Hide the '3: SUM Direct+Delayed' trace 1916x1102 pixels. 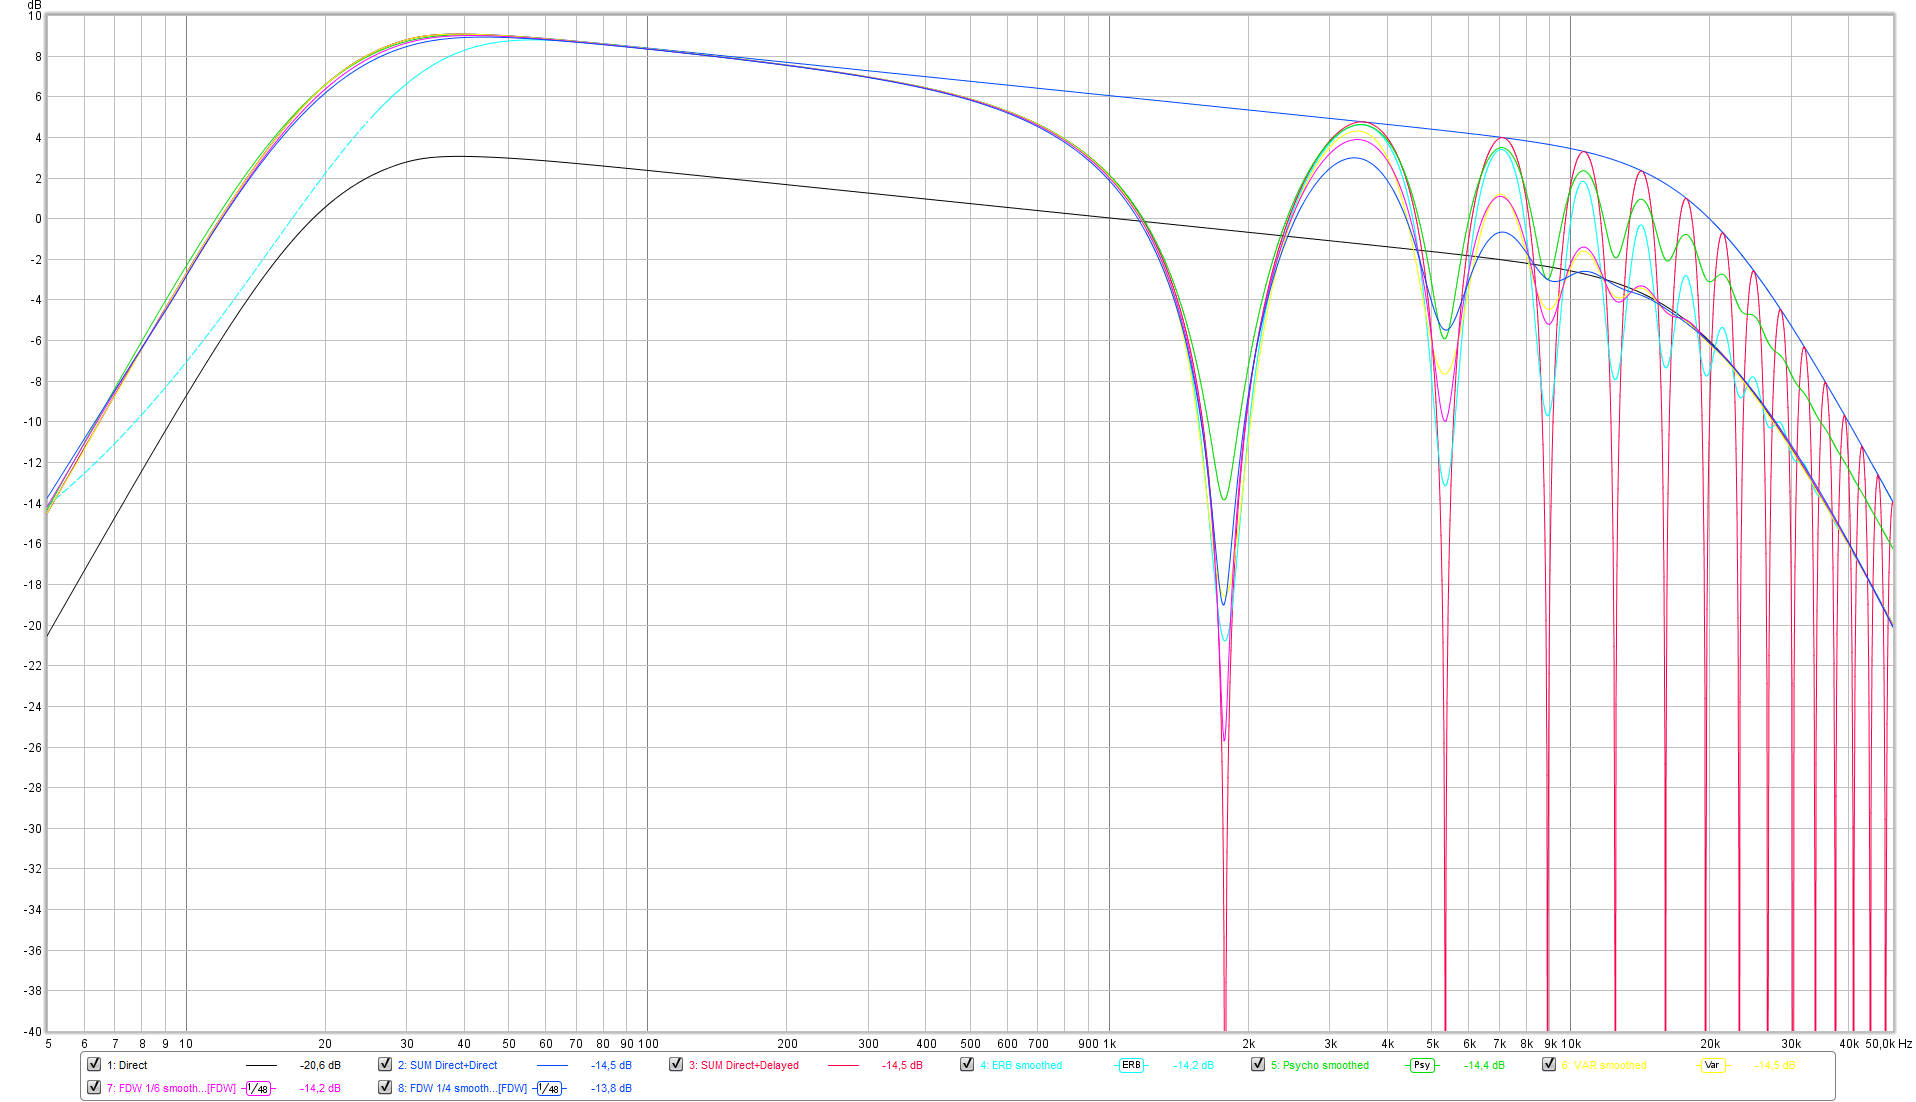[676, 1064]
